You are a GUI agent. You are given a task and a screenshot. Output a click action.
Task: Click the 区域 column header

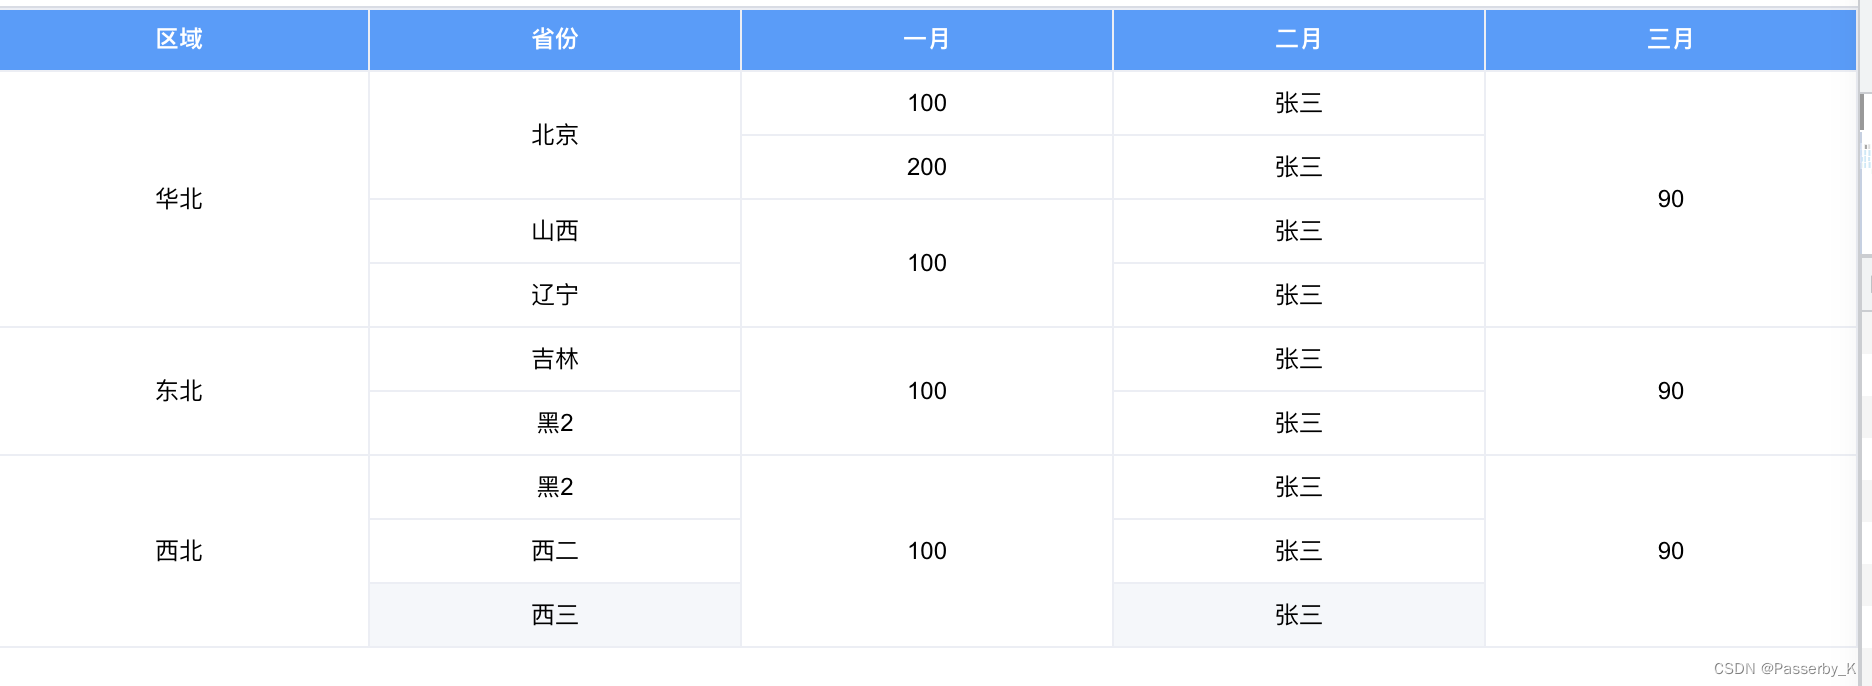(183, 39)
